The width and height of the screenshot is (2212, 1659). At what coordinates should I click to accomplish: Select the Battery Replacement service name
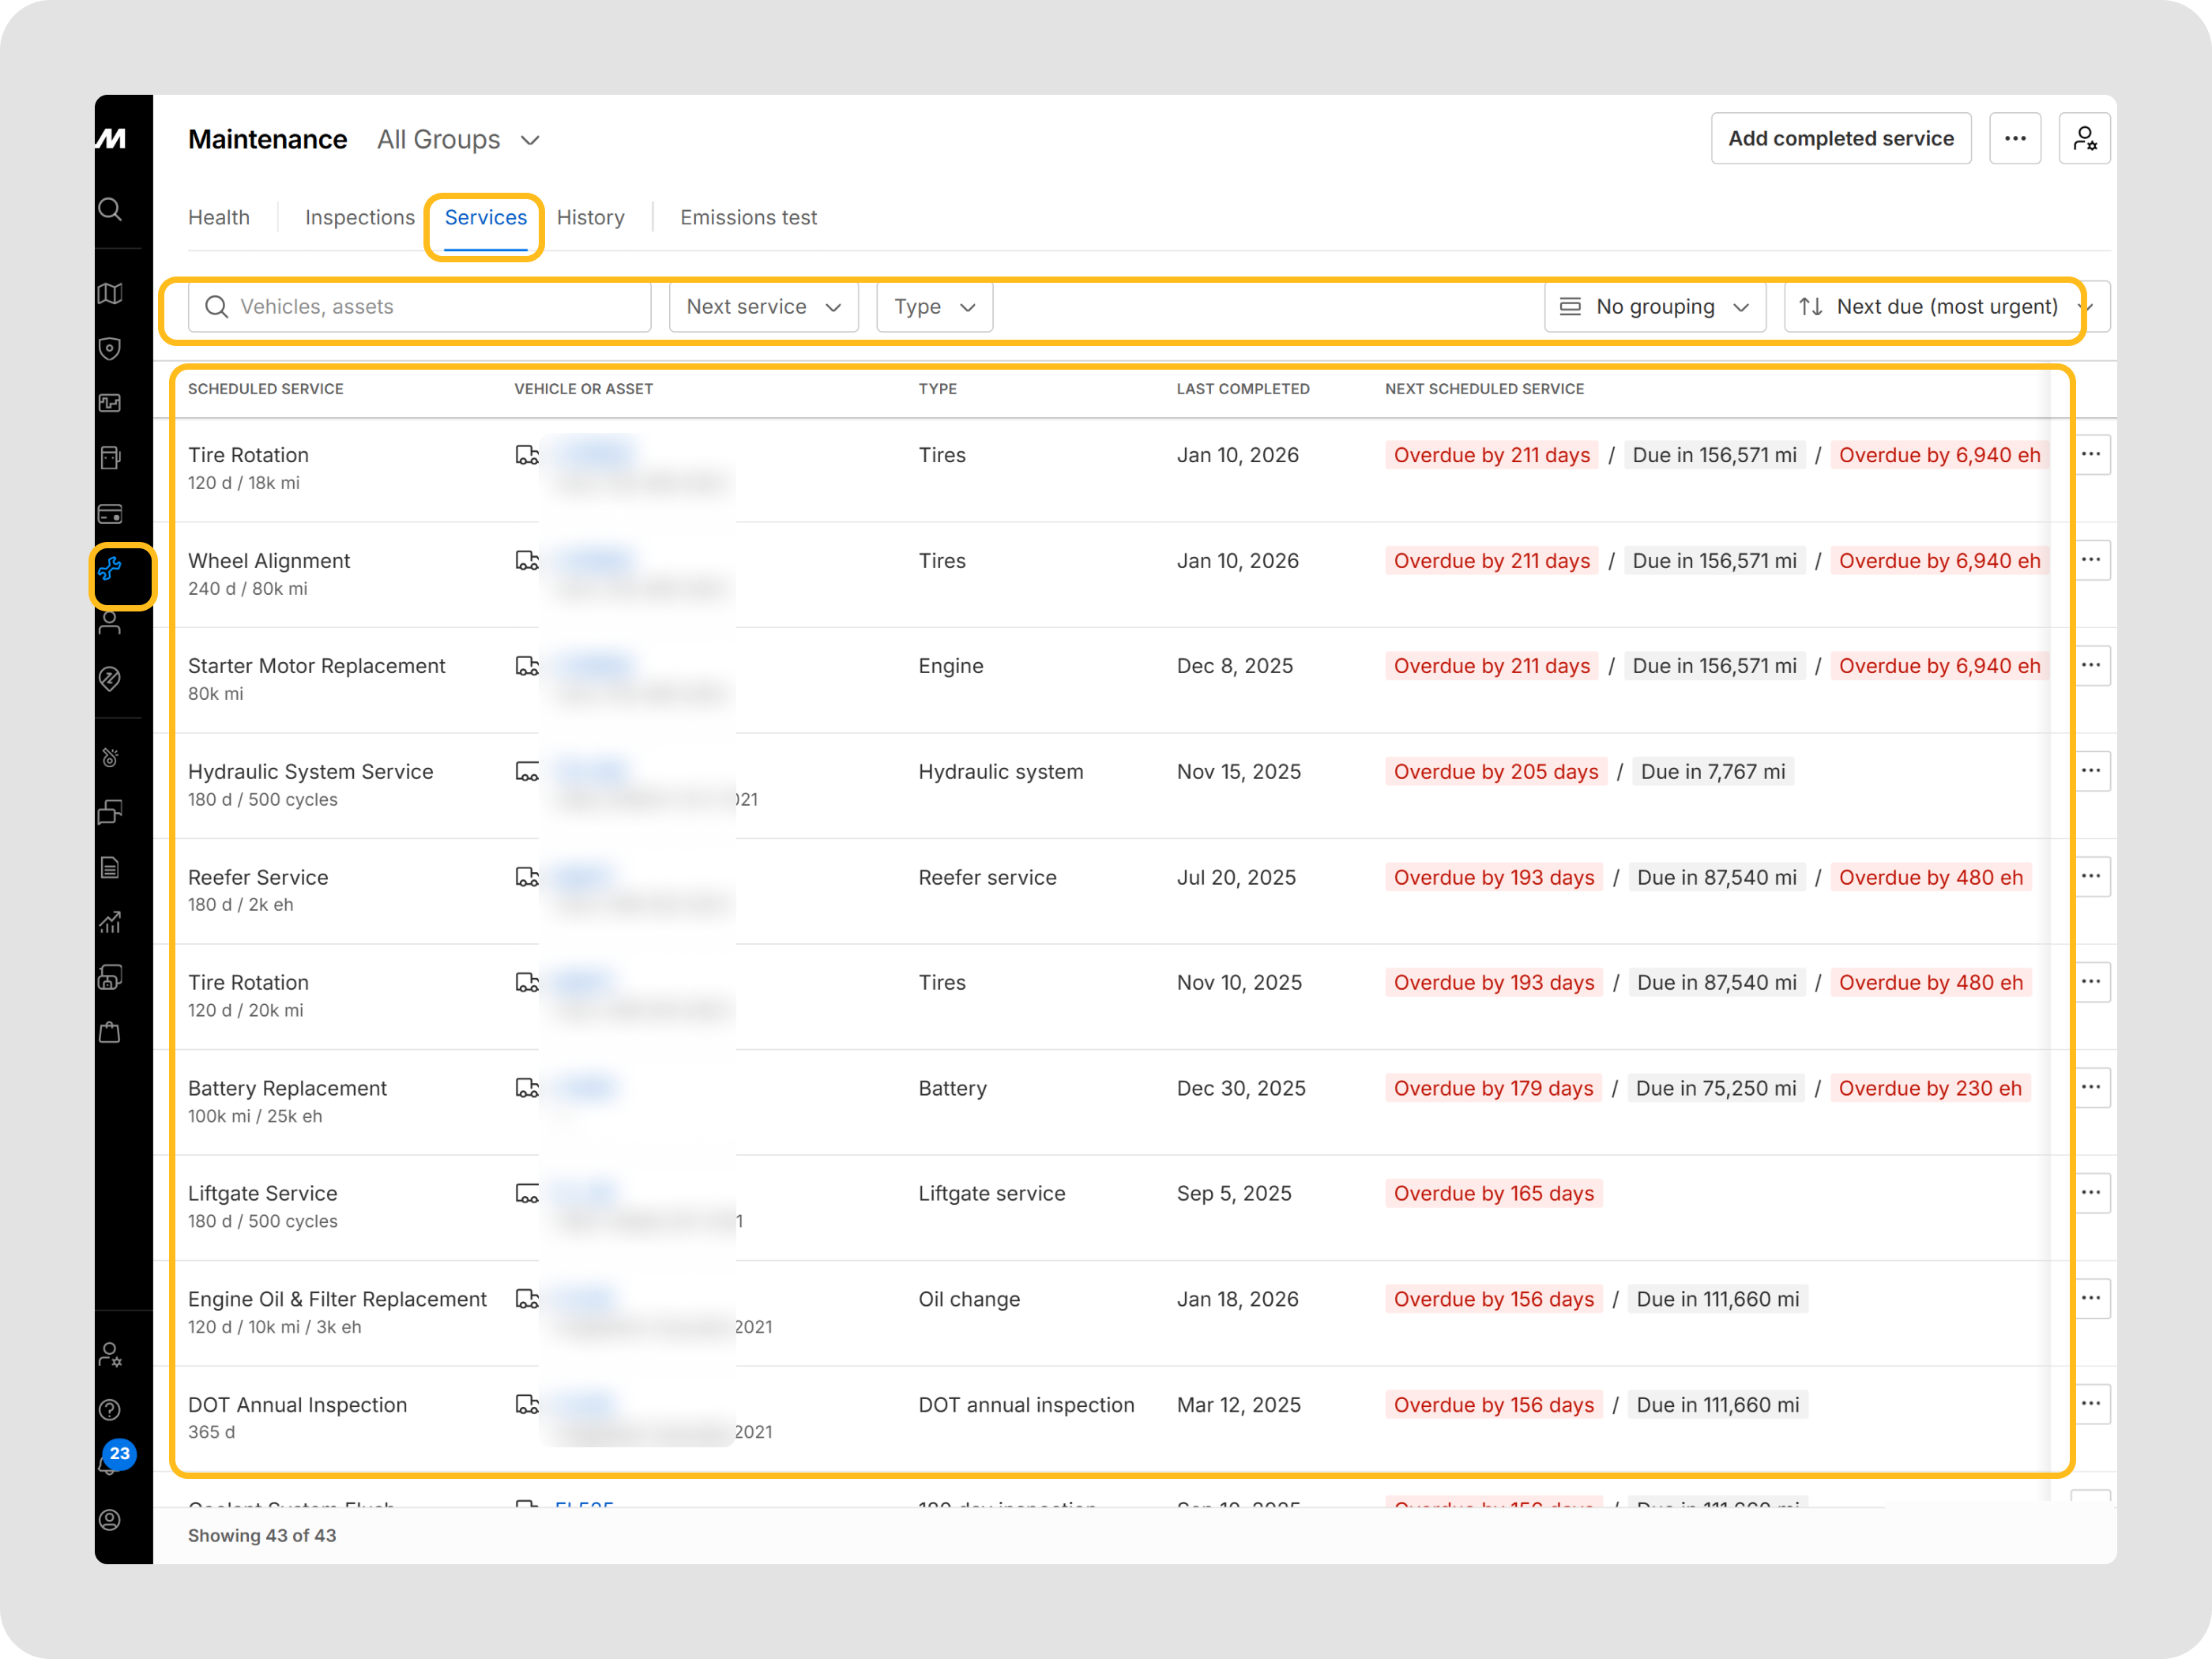click(x=287, y=1088)
